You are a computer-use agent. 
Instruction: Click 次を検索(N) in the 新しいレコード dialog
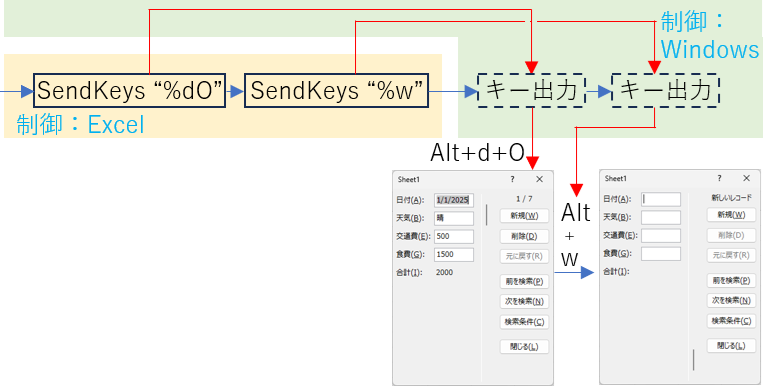coord(731,300)
